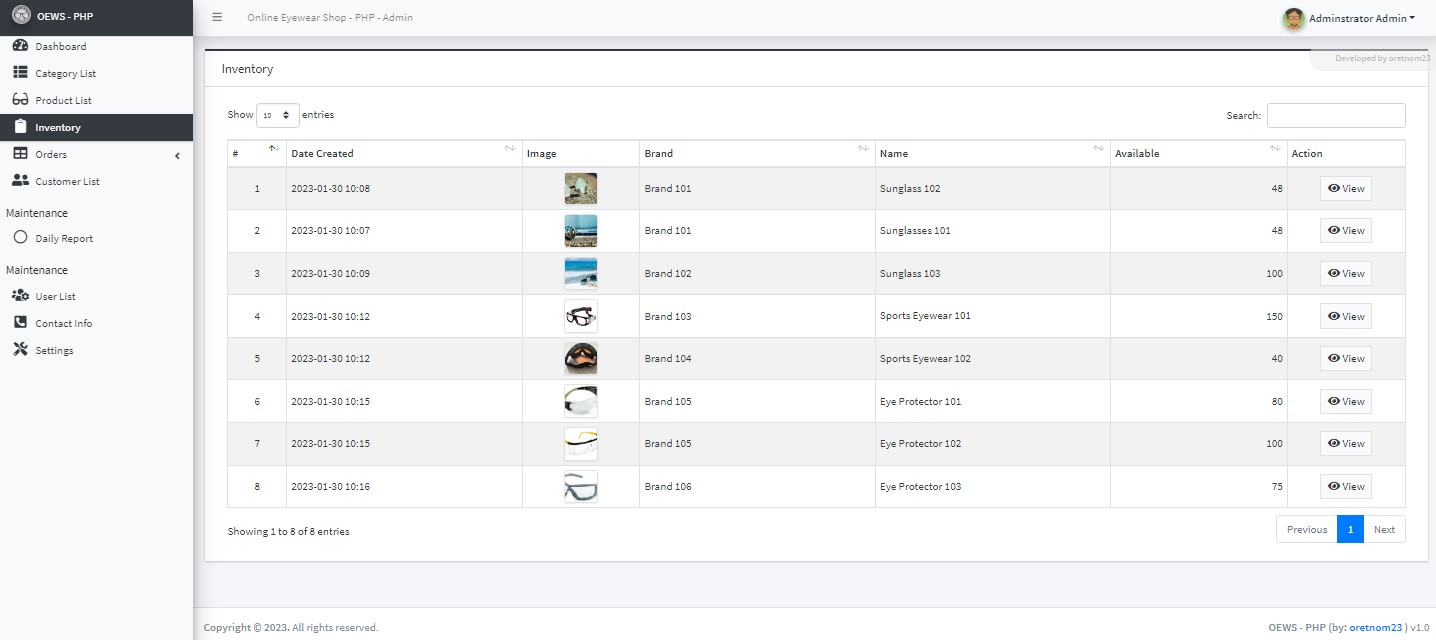
Task: Click the Previous pagination button
Action: pos(1307,529)
